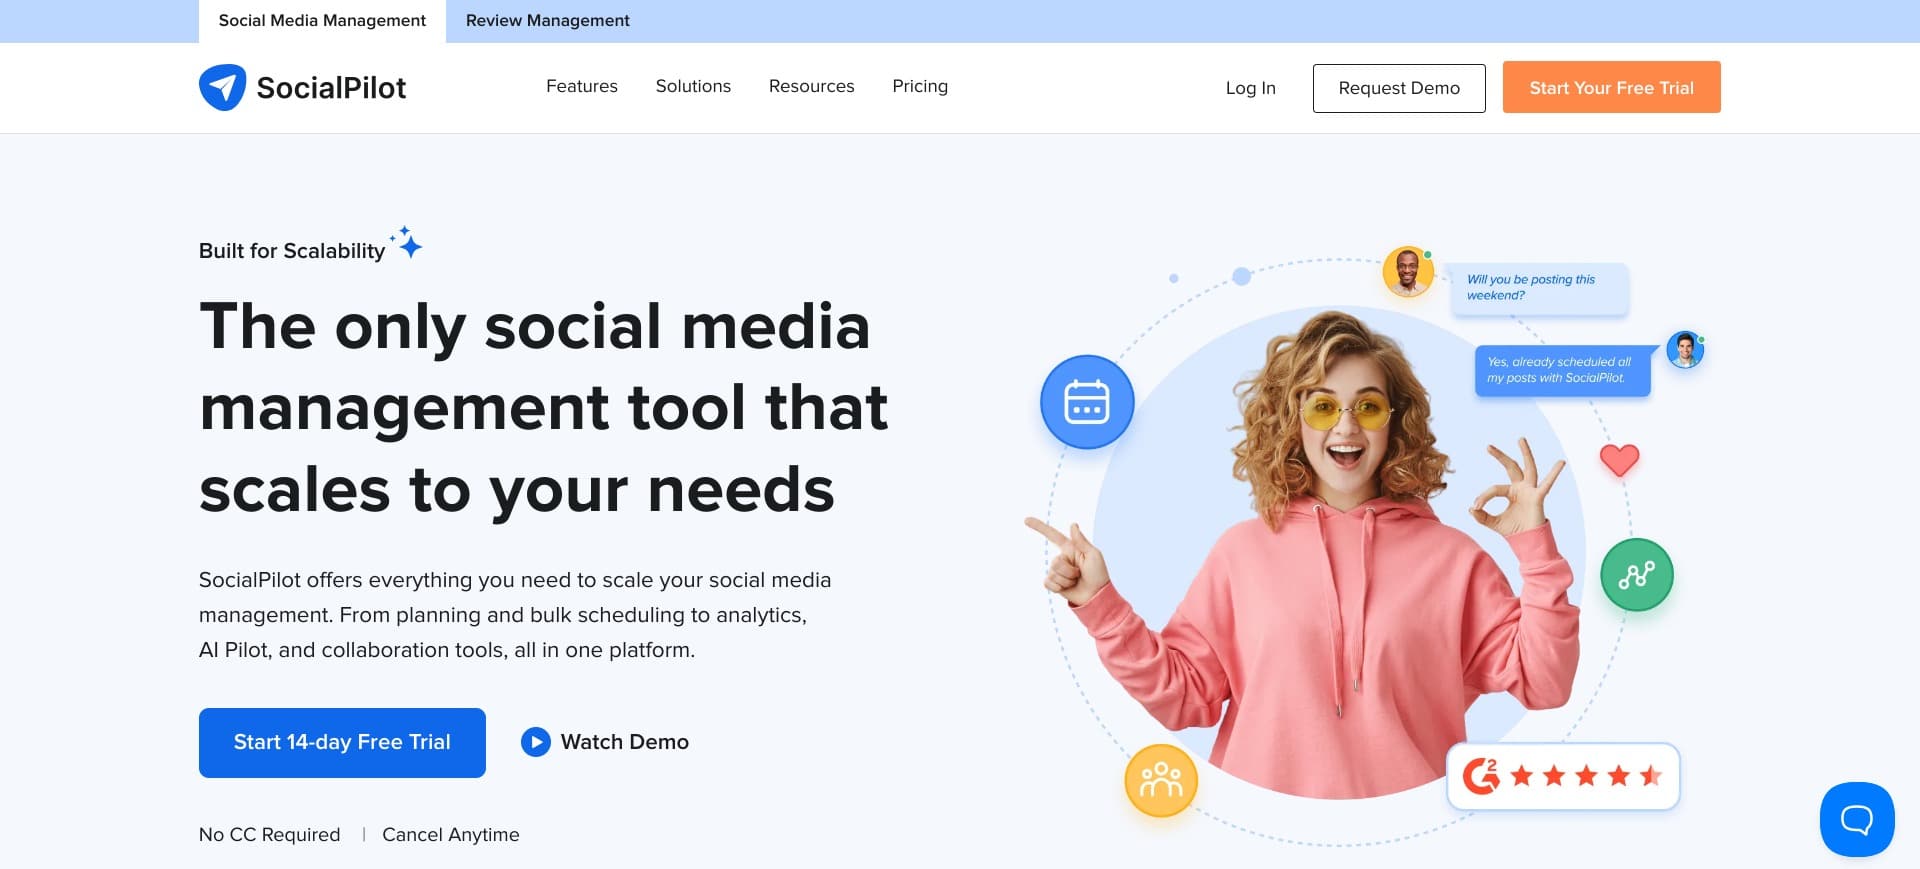Click the orange Start Your Free Trial button

pyautogui.click(x=1611, y=87)
